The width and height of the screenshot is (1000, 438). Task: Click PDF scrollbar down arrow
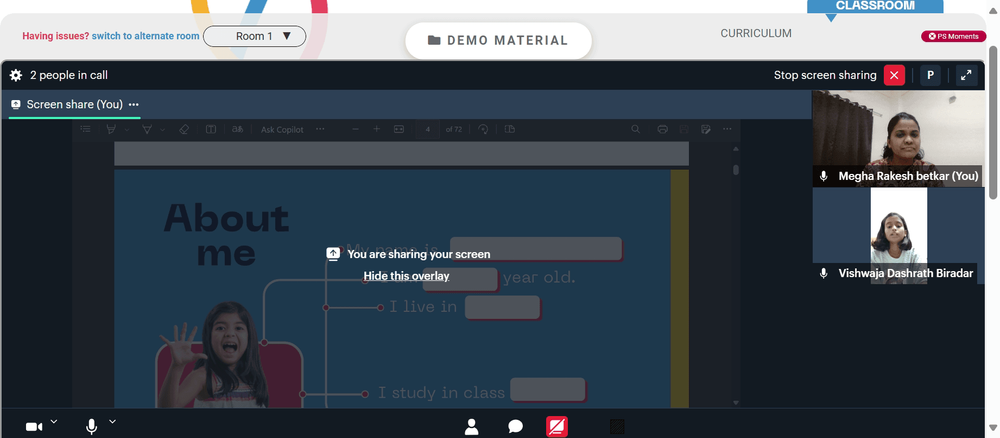[x=736, y=403]
